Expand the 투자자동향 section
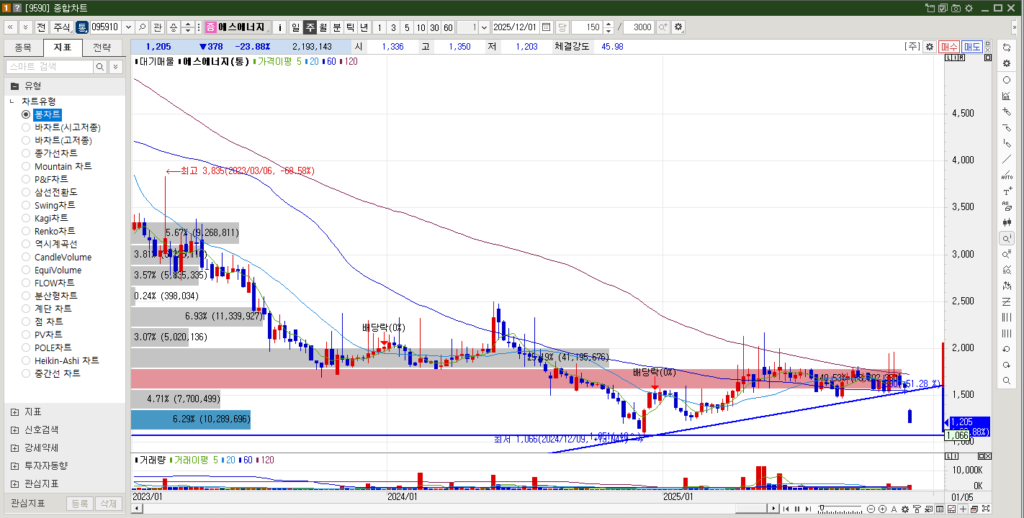The image size is (1024, 518). [x=14, y=465]
